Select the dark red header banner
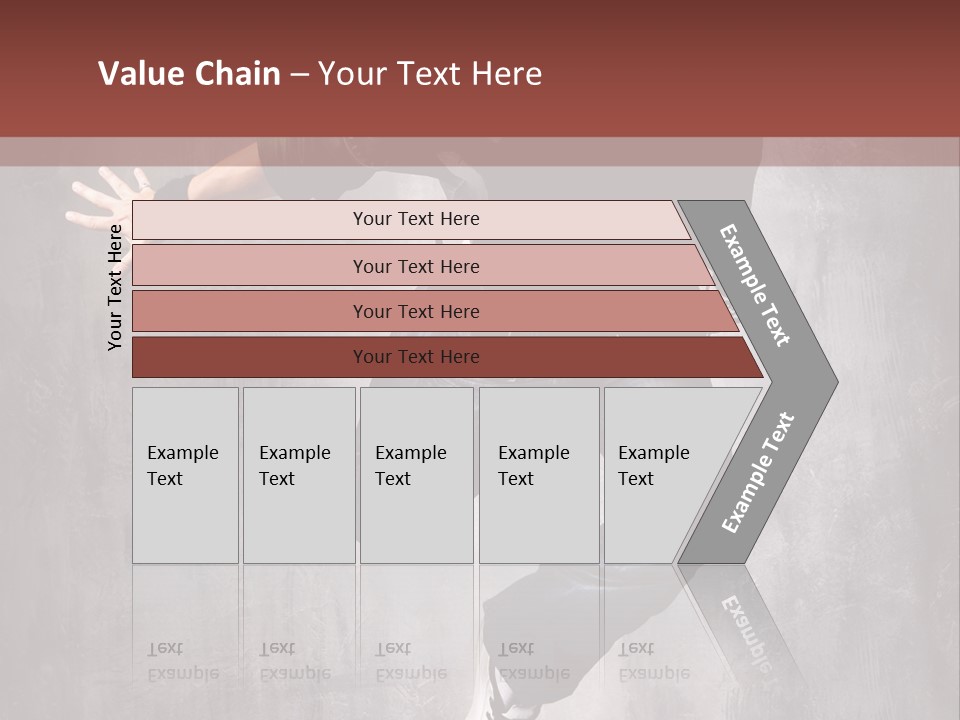The image size is (960, 720). point(480,68)
